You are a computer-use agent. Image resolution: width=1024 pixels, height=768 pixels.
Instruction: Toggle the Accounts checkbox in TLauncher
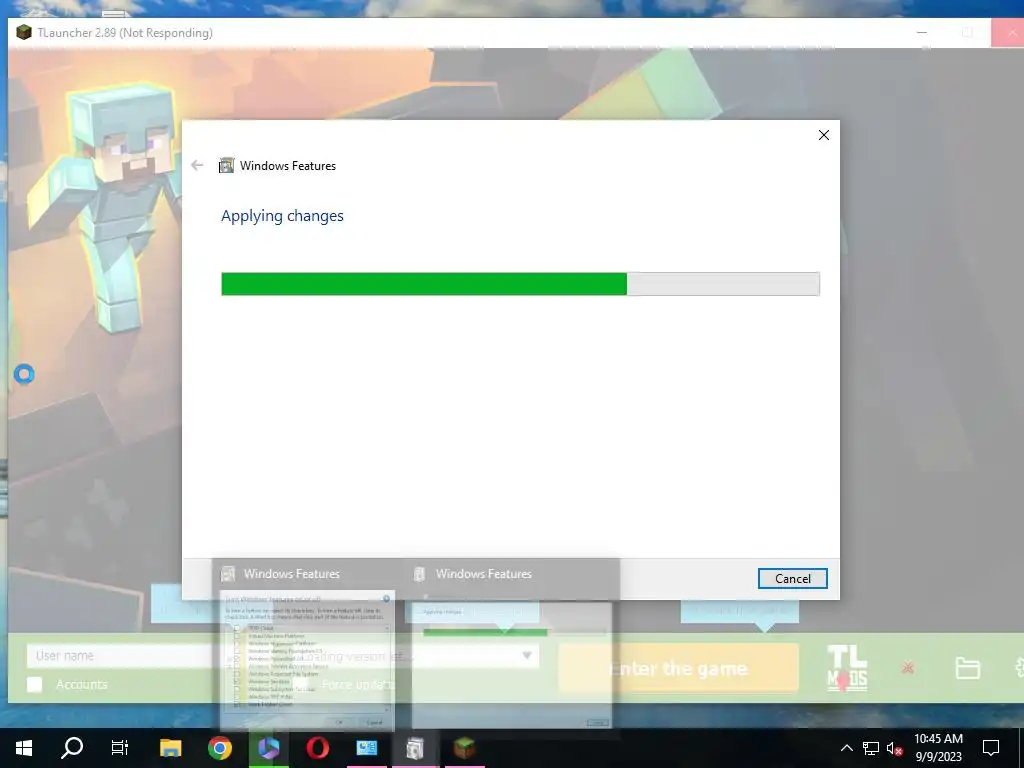[35, 684]
